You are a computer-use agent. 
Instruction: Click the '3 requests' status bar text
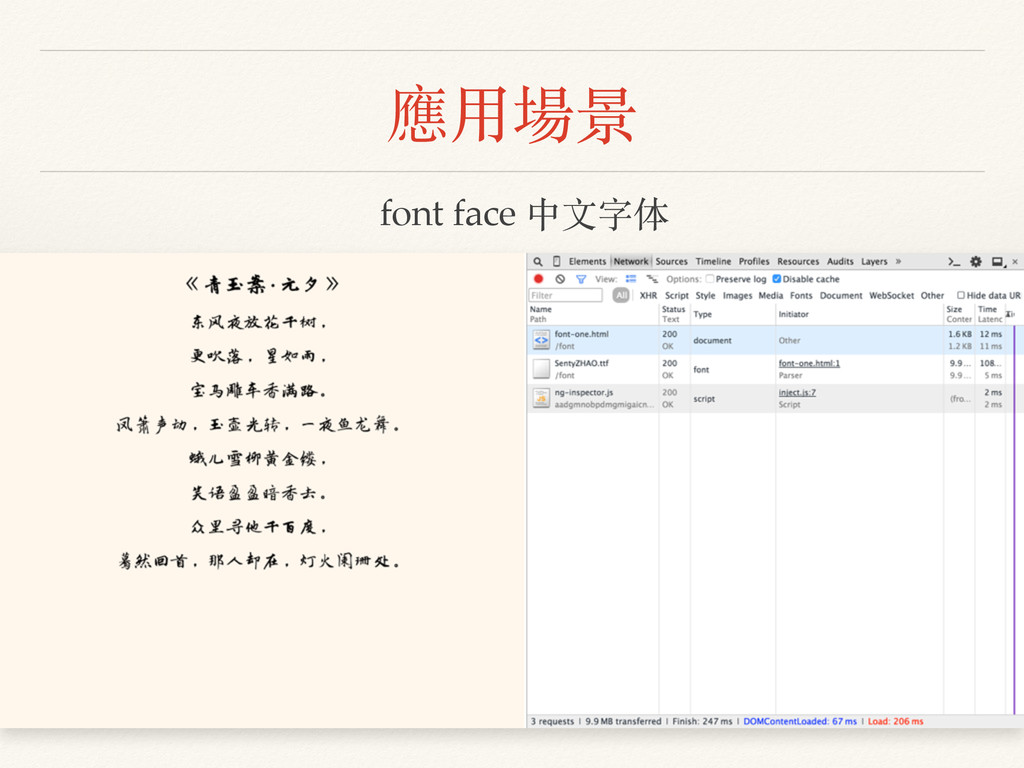pyautogui.click(x=552, y=721)
